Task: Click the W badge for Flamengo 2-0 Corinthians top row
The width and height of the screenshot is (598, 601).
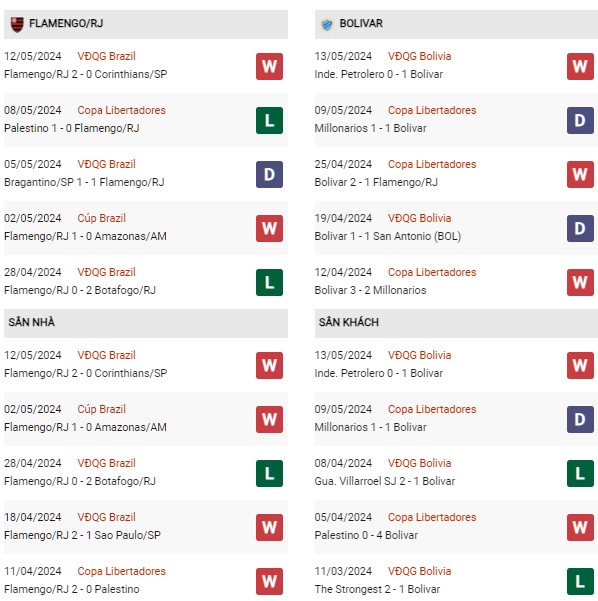Action: tap(269, 66)
